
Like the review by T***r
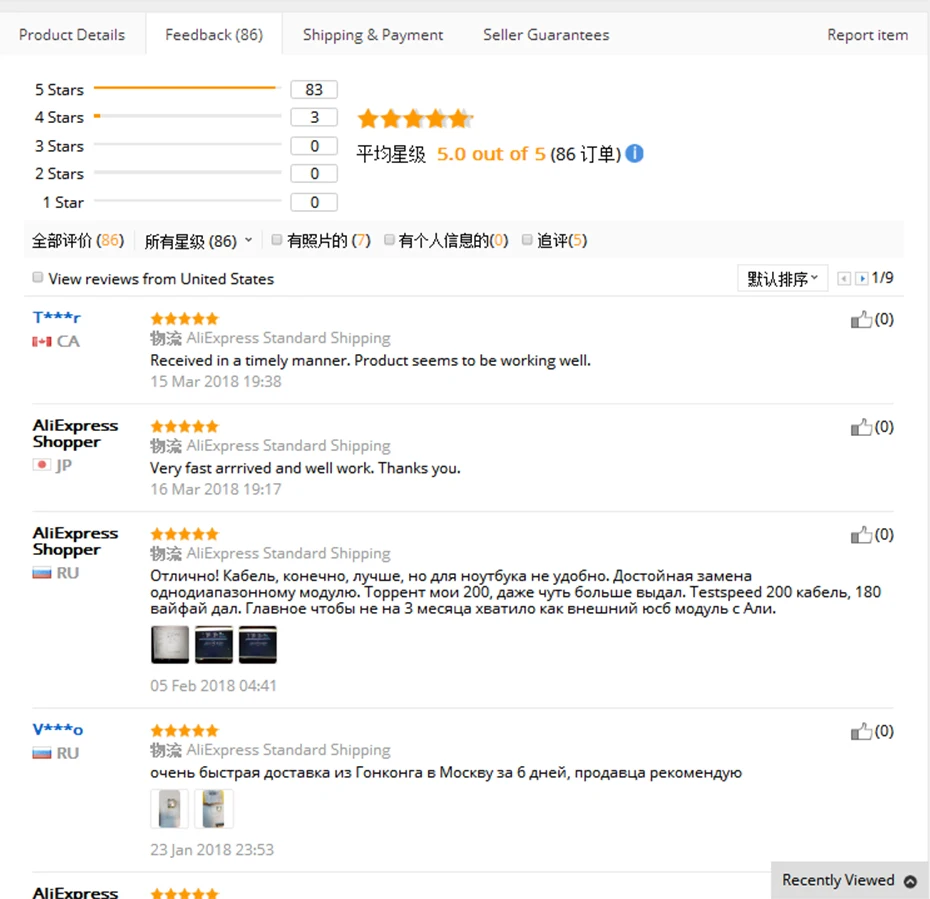coord(861,320)
